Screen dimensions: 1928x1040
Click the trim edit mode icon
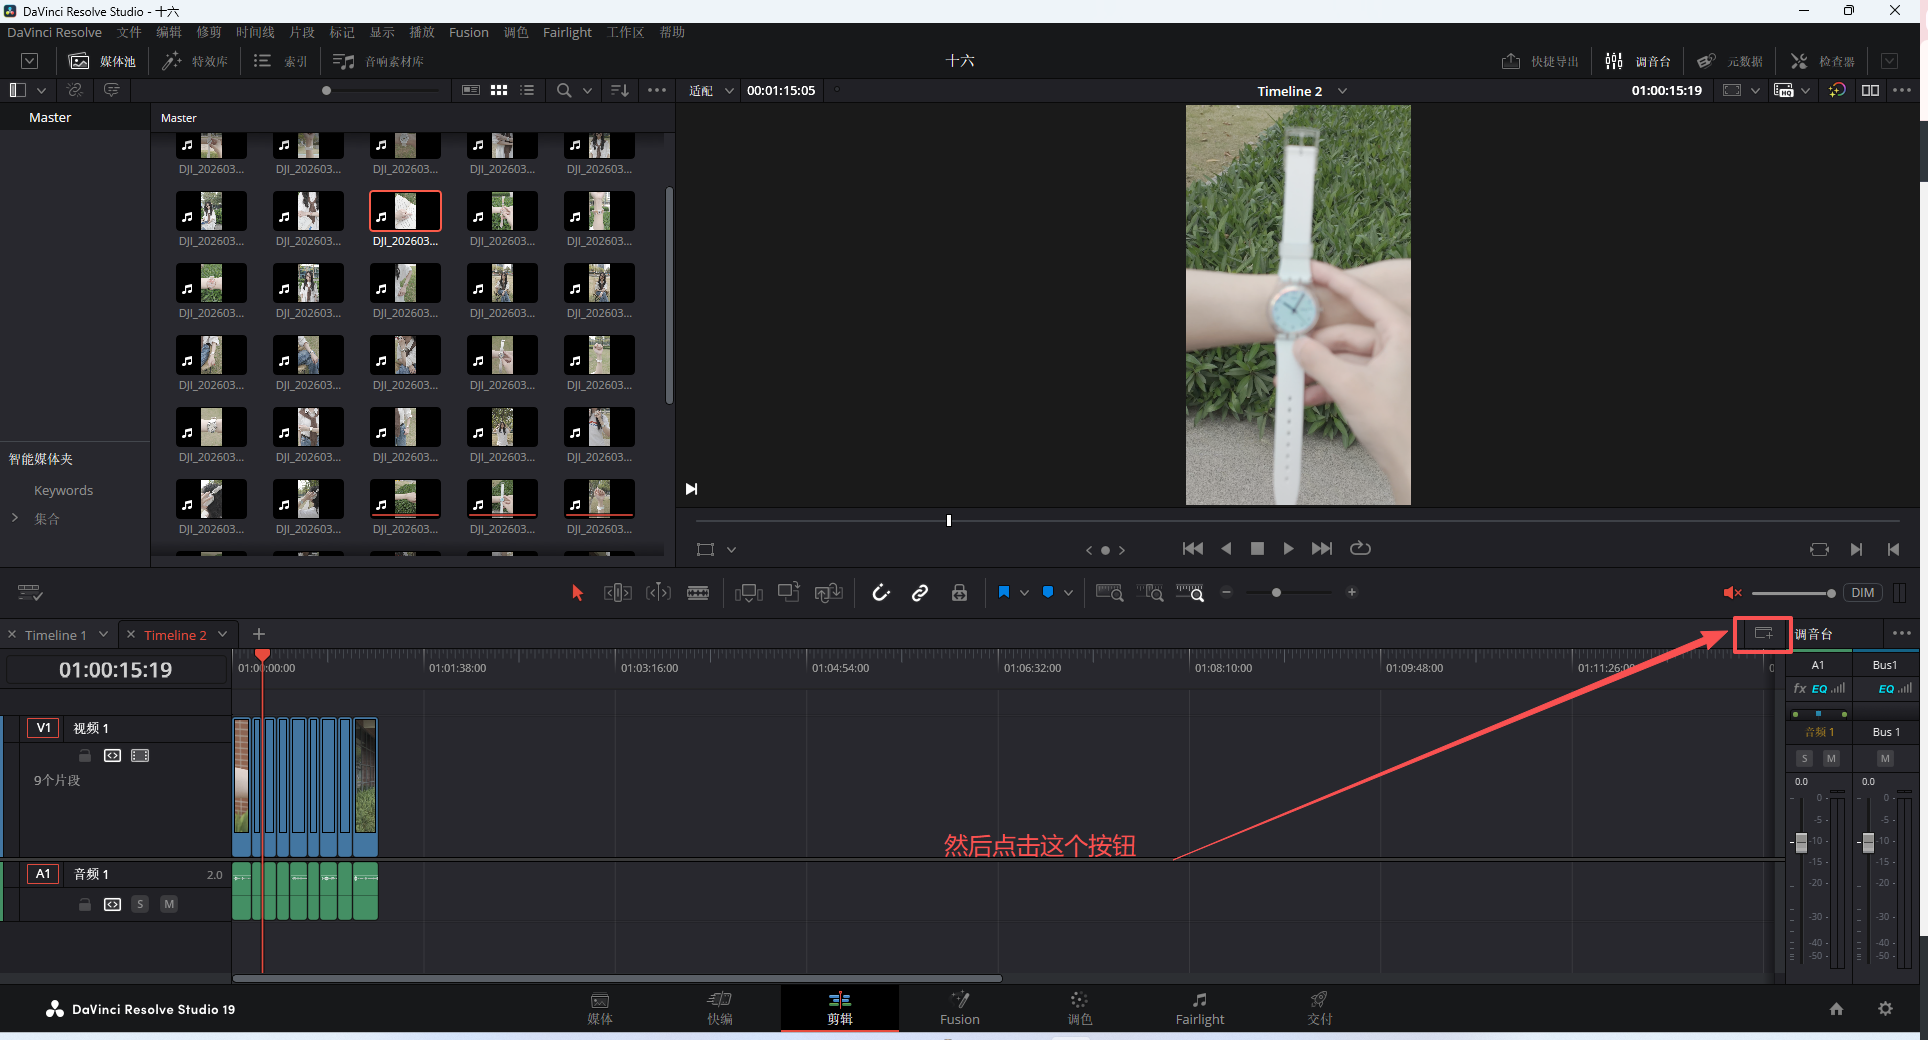click(617, 593)
